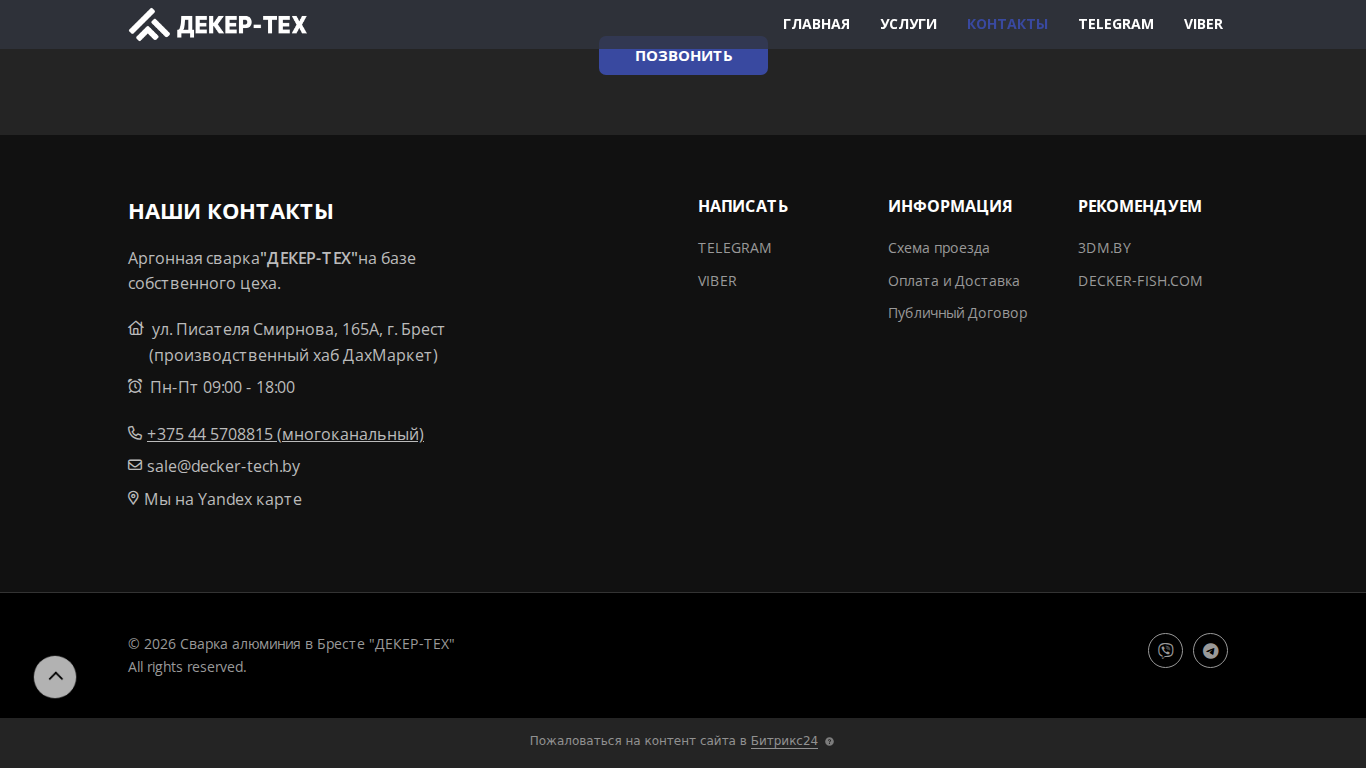Visit the DECKER-FISH.COM link
Screen dimensions: 1366x768
click(1140, 281)
